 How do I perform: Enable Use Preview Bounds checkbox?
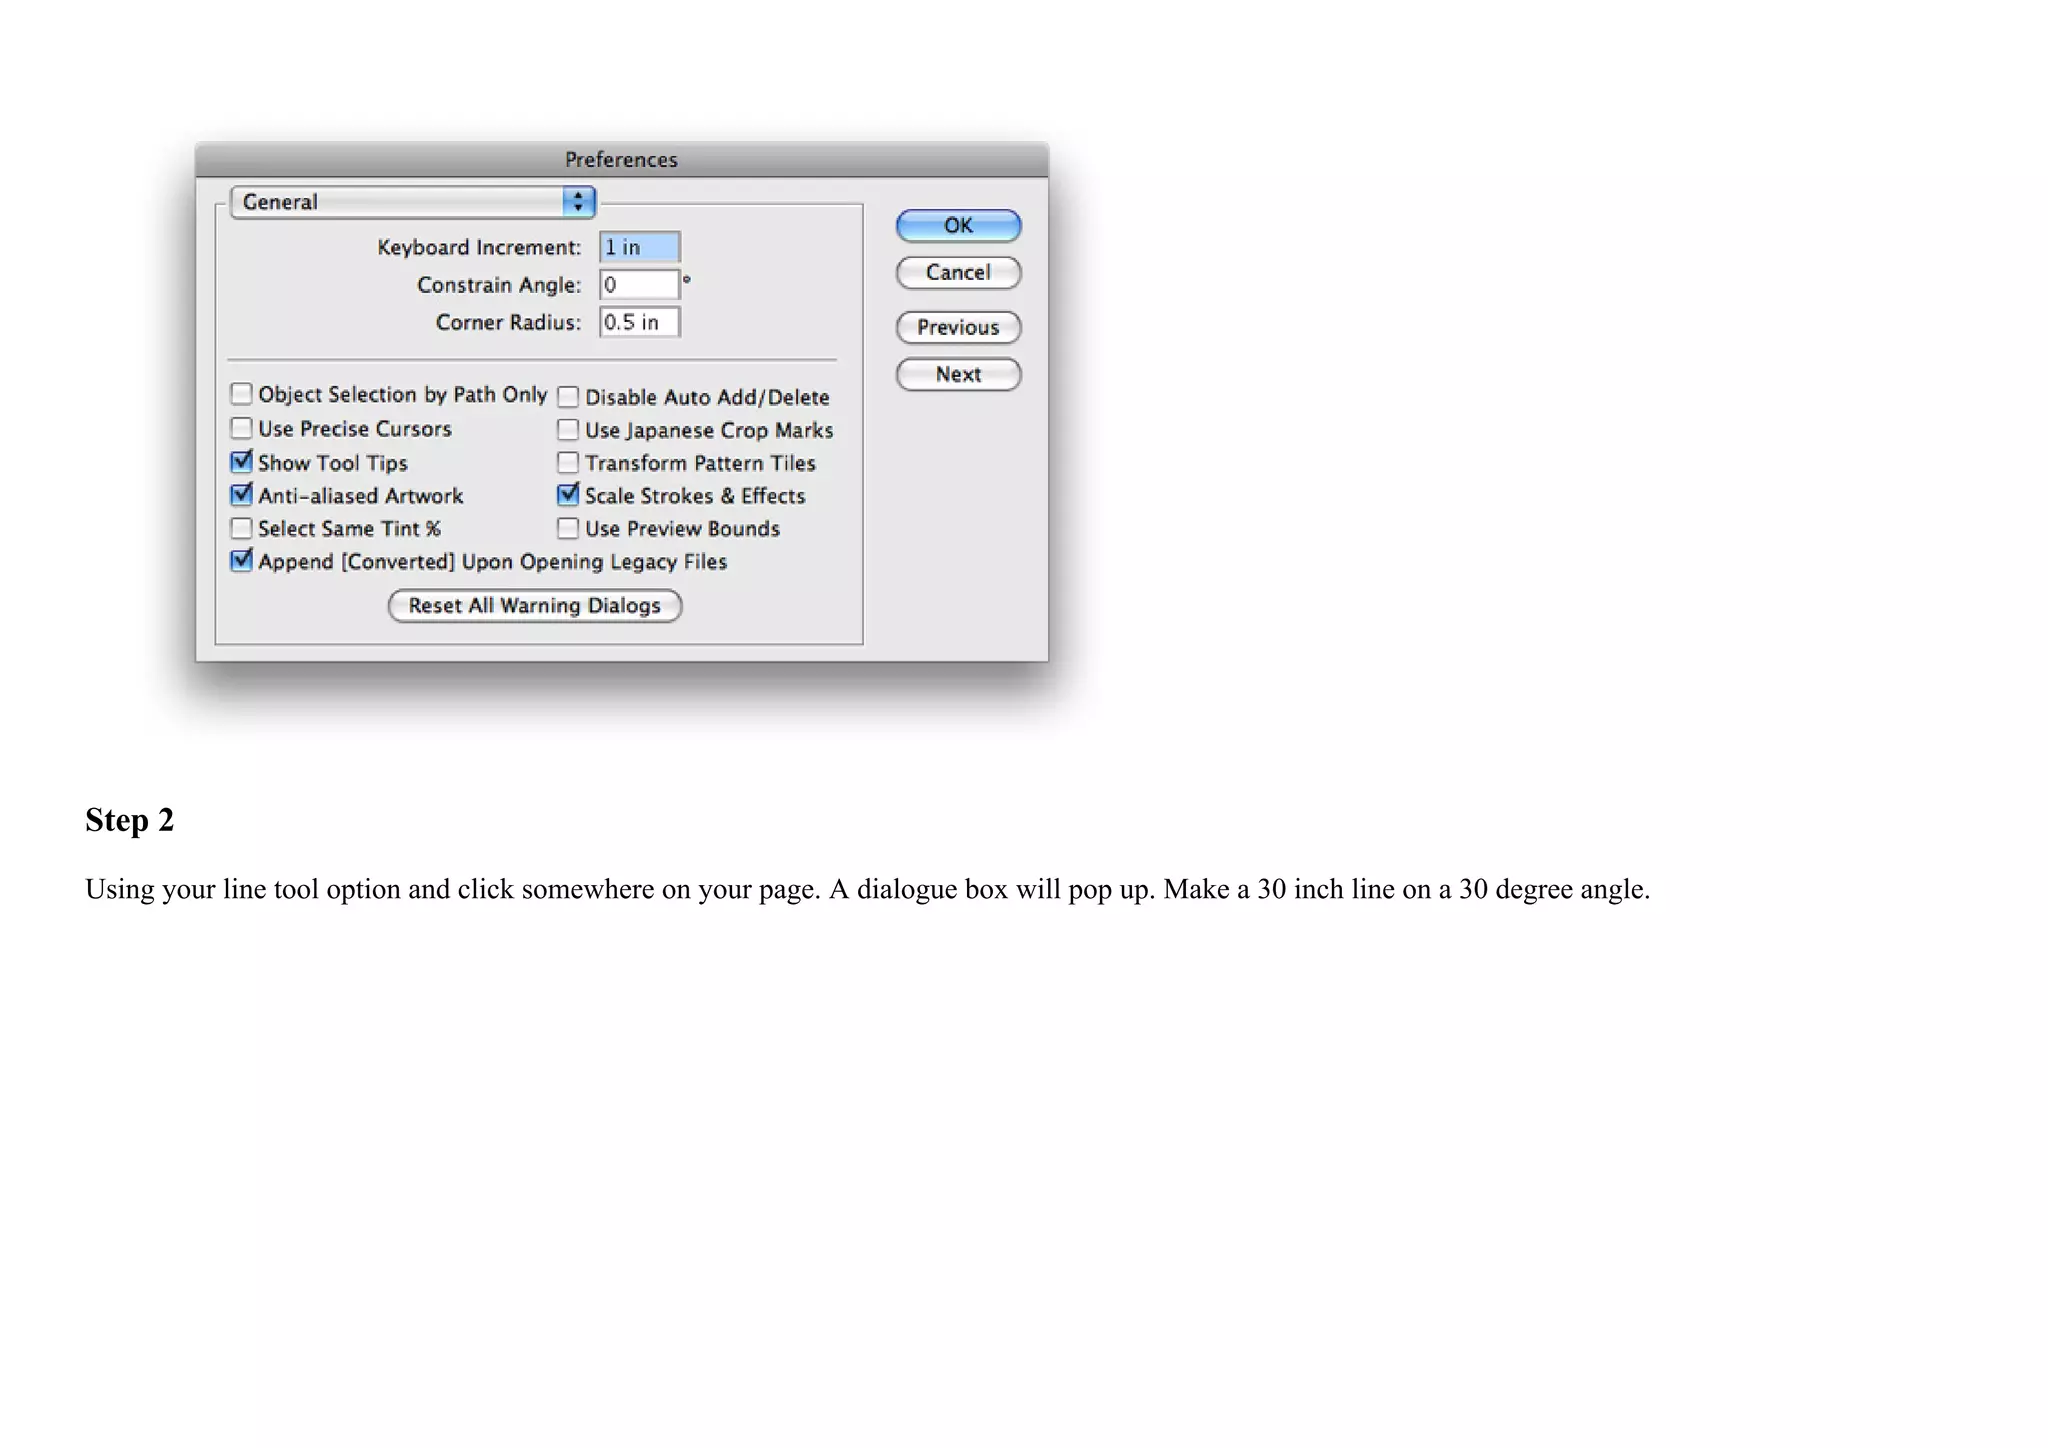coord(568,528)
